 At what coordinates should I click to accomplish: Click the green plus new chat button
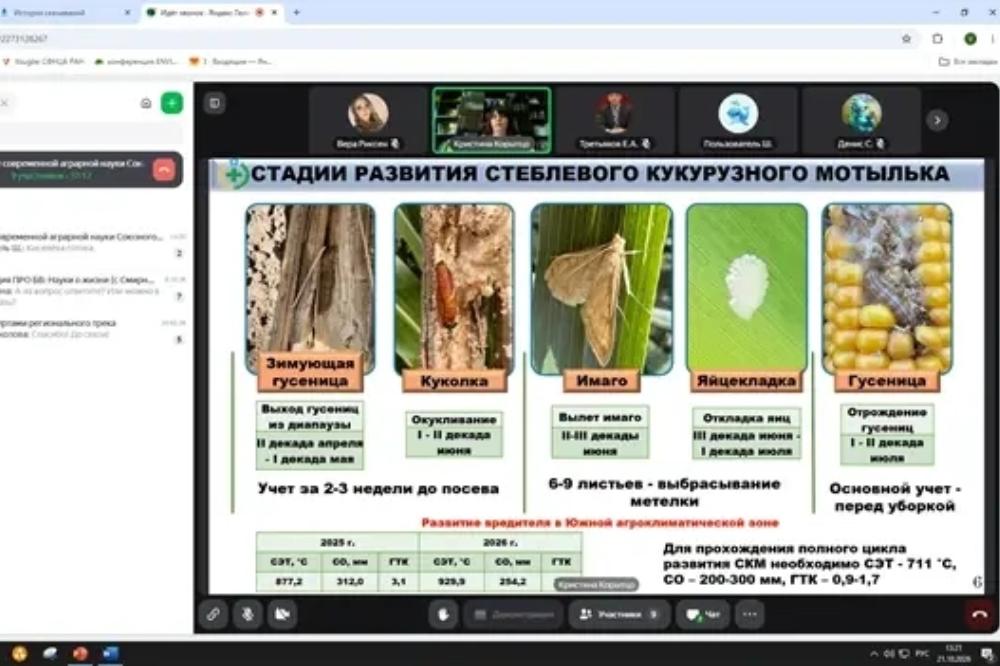(x=172, y=103)
